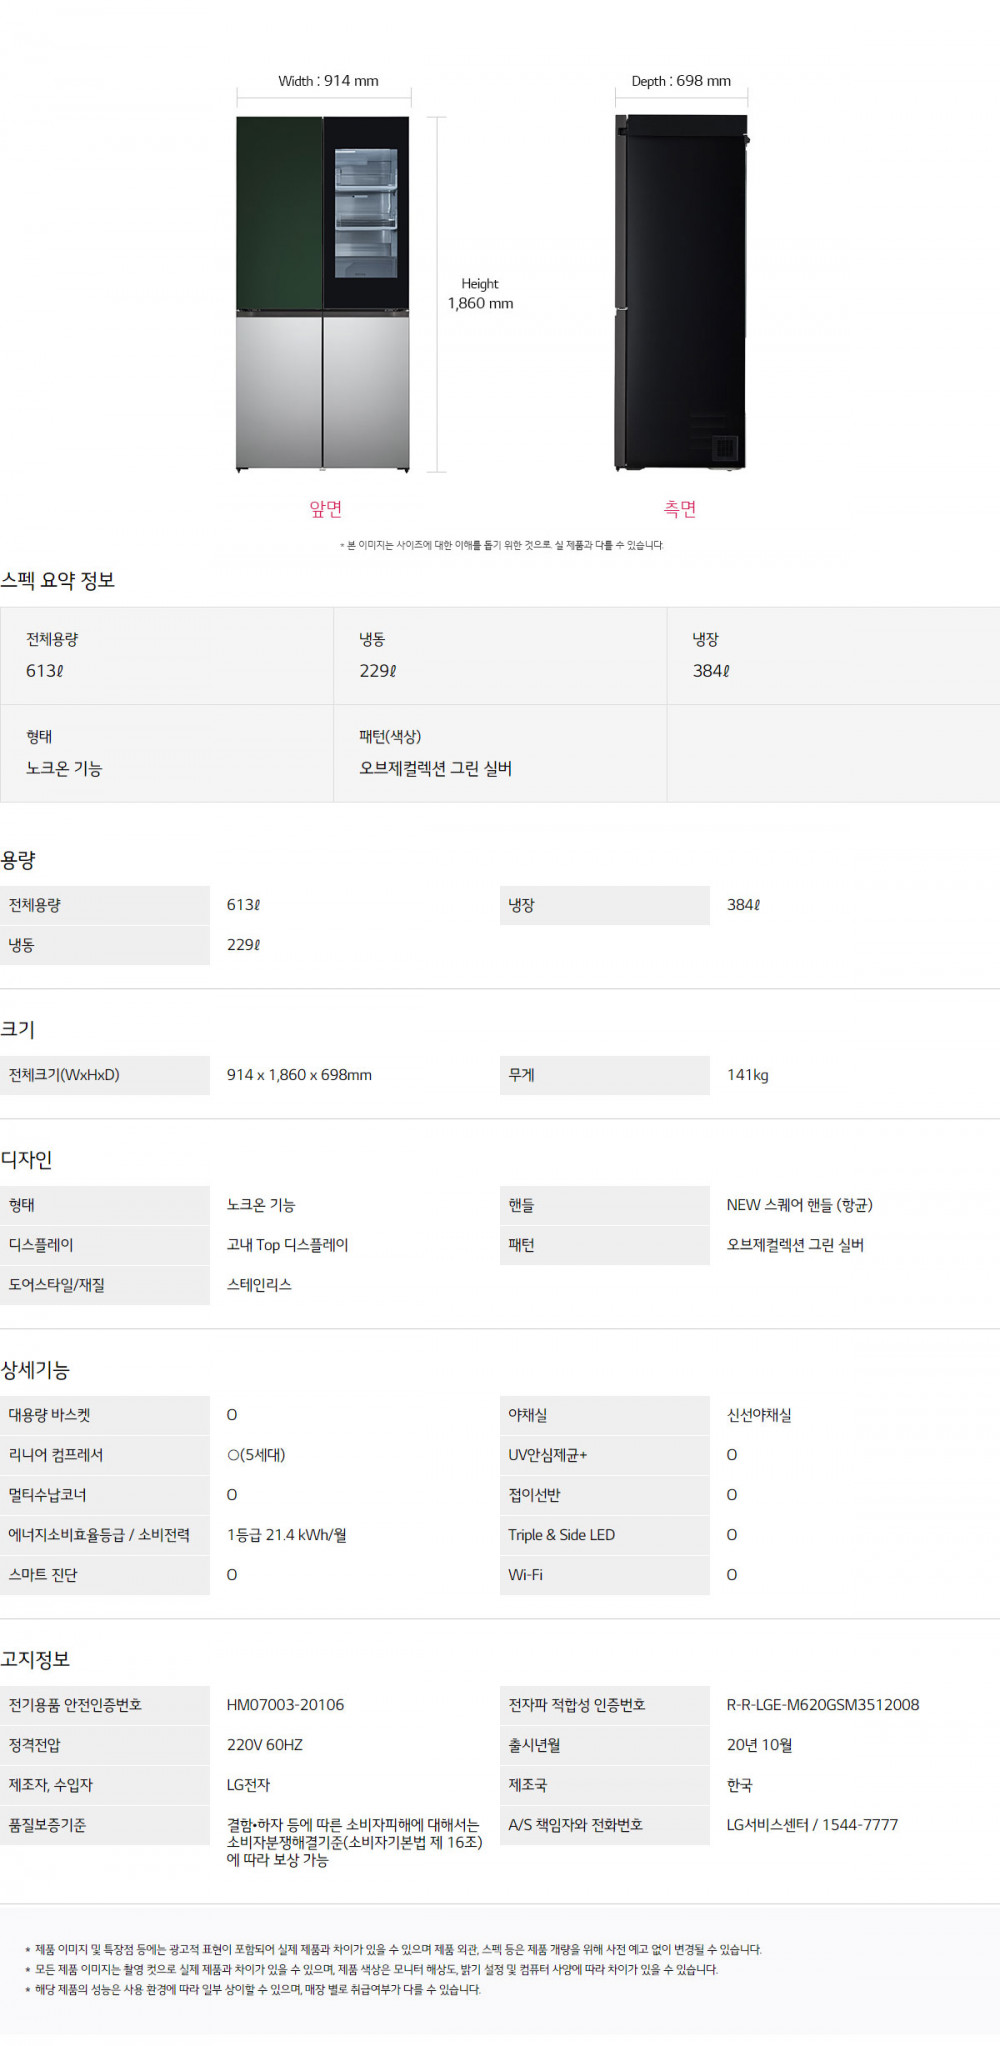Select the Depth 698 mm dimension label

click(681, 81)
